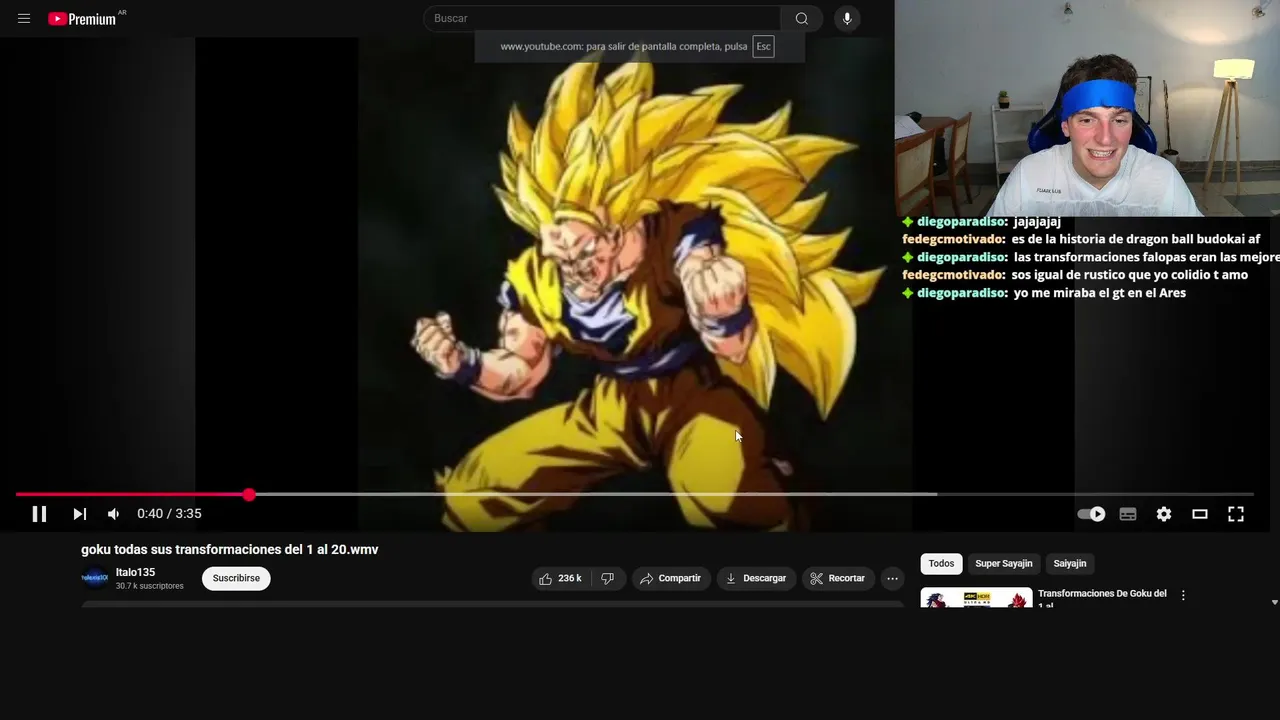
Task: Open the Italo135 channel name link
Action: pyautogui.click(x=135, y=573)
